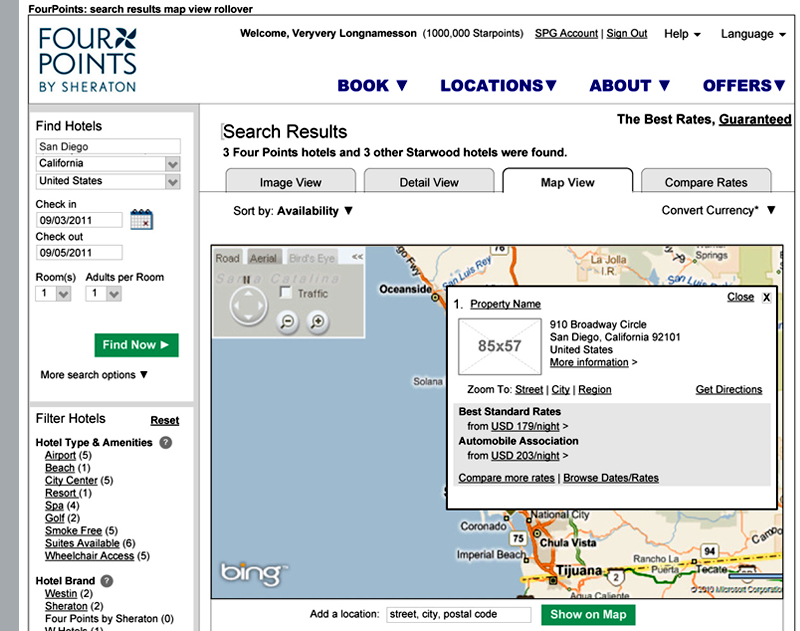Viewport: 800px width, 631px height.
Task: Open the California state dropdown
Action: click(x=173, y=164)
